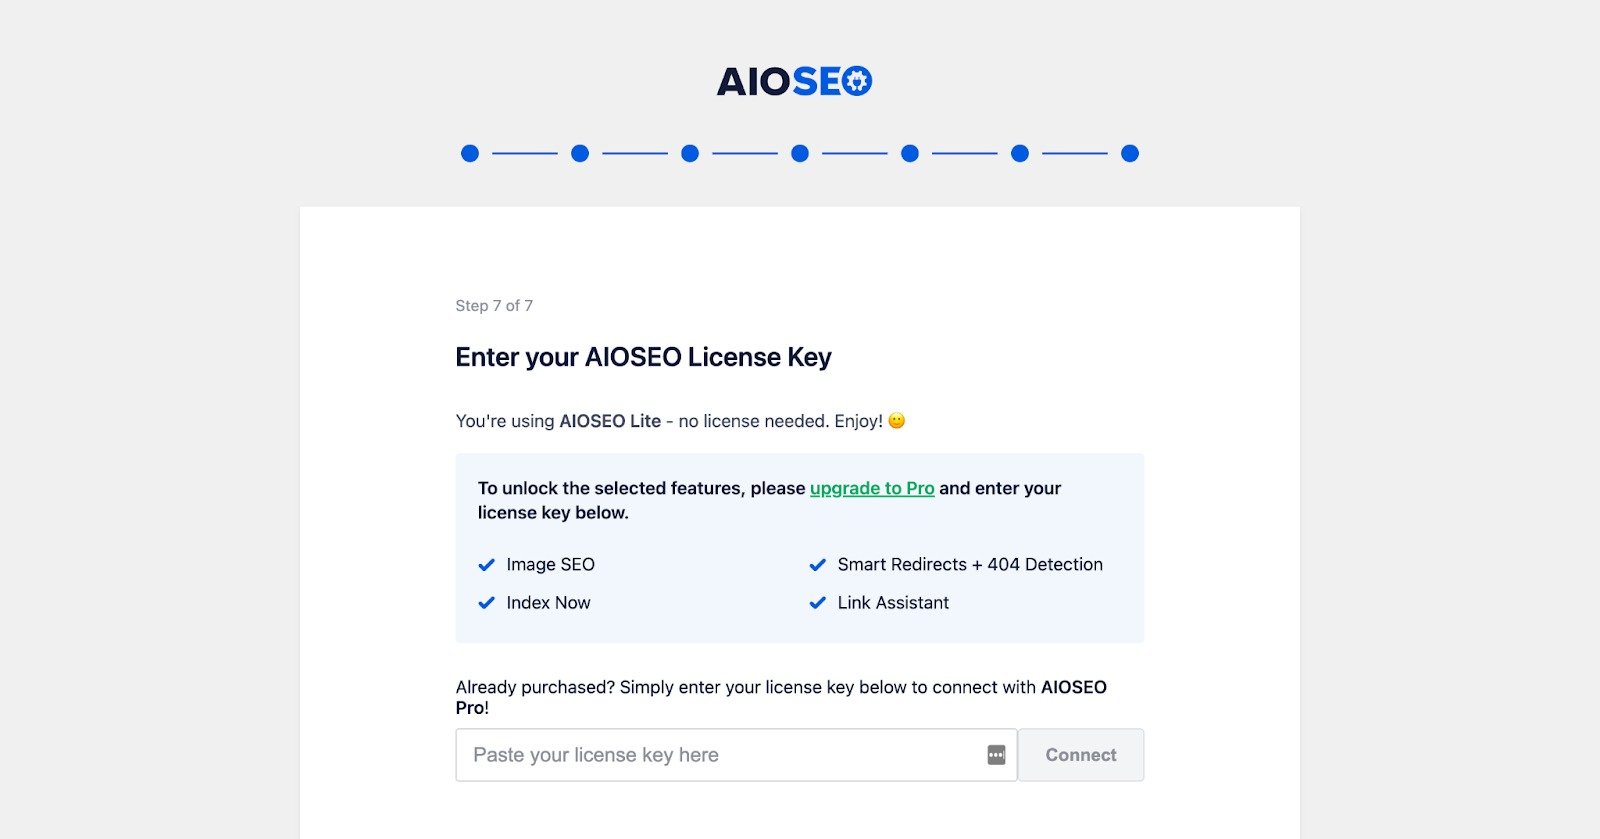The height and width of the screenshot is (839, 1600).
Task: Go to the first step dot of the wizard
Action: point(470,153)
